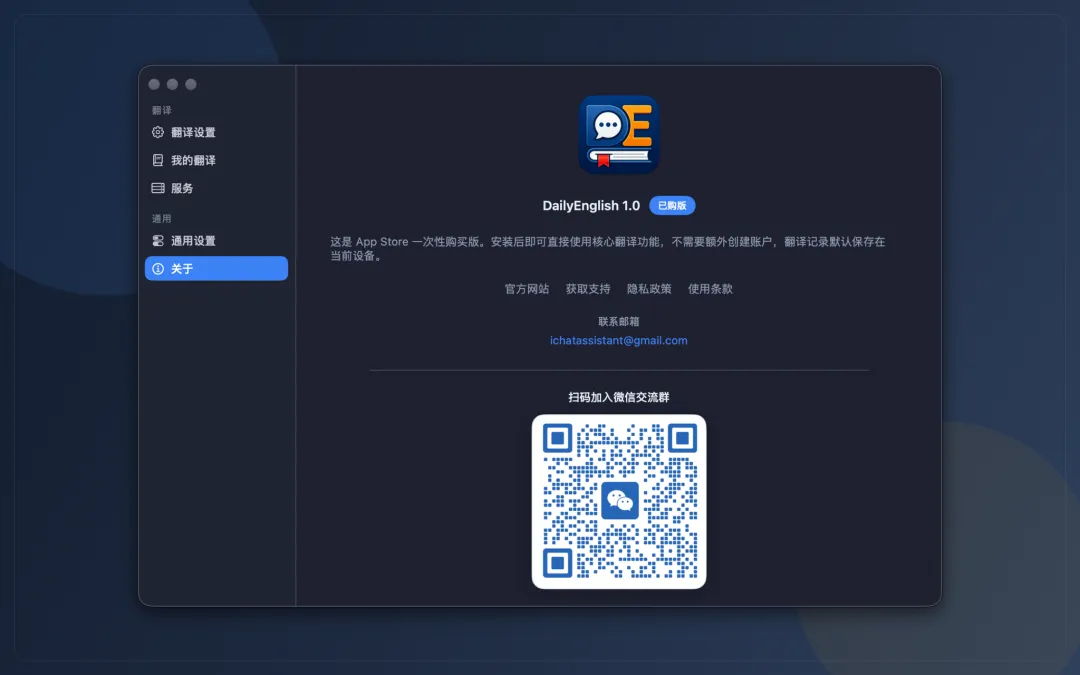Viewport: 1080px width, 675px height.
Task: Close the window with the first traffic light
Action: 154,84
